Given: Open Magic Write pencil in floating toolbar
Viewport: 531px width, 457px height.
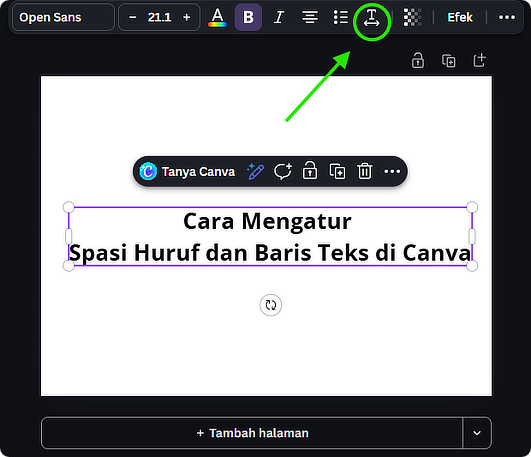Looking at the screenshot, I should [x=255, y=171].
